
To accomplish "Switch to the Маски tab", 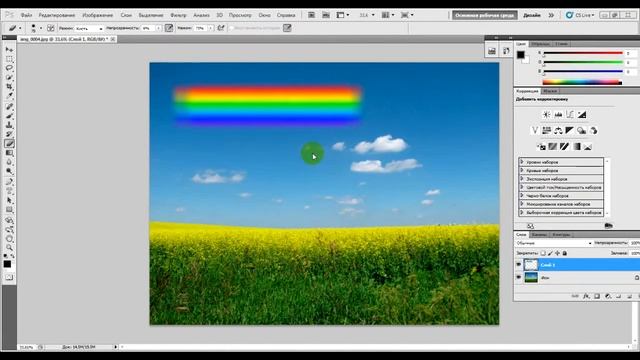I will [550, 91].
